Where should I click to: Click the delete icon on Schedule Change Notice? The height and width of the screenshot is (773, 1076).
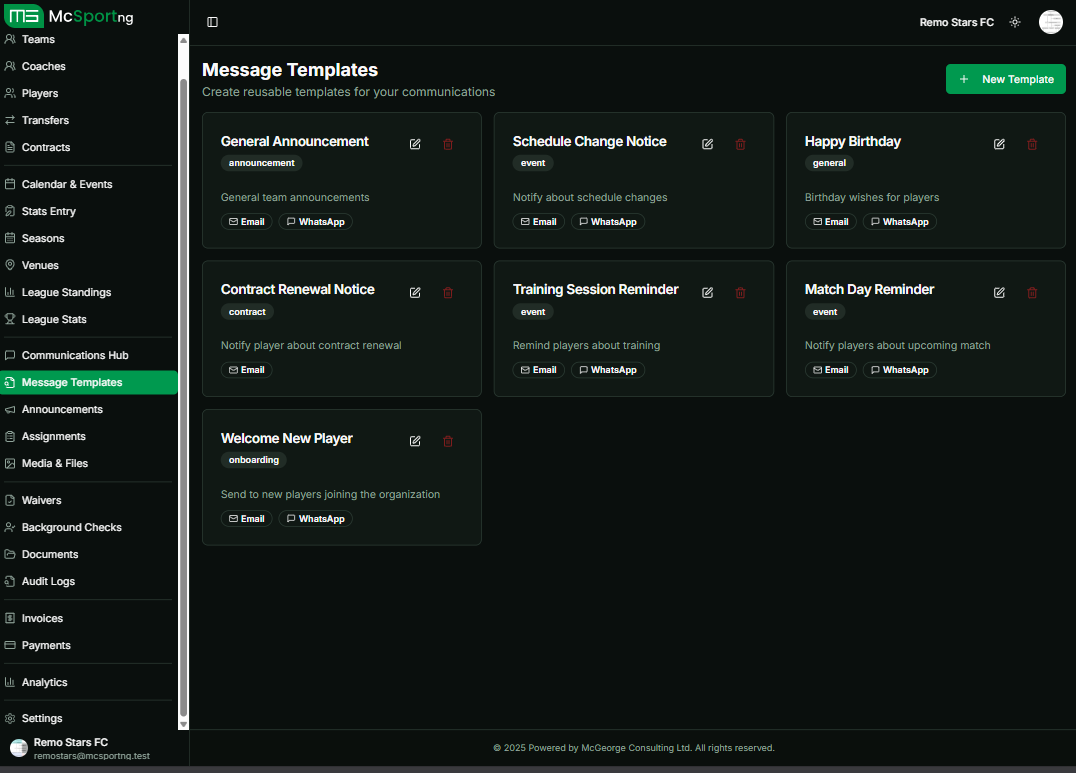[740, 144]
